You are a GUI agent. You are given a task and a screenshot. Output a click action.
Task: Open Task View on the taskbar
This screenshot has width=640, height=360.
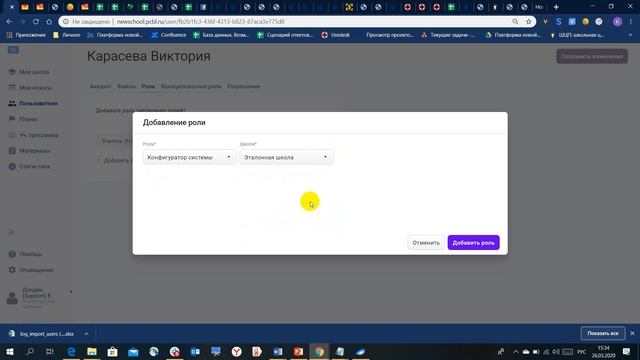[x=50, y=351]
